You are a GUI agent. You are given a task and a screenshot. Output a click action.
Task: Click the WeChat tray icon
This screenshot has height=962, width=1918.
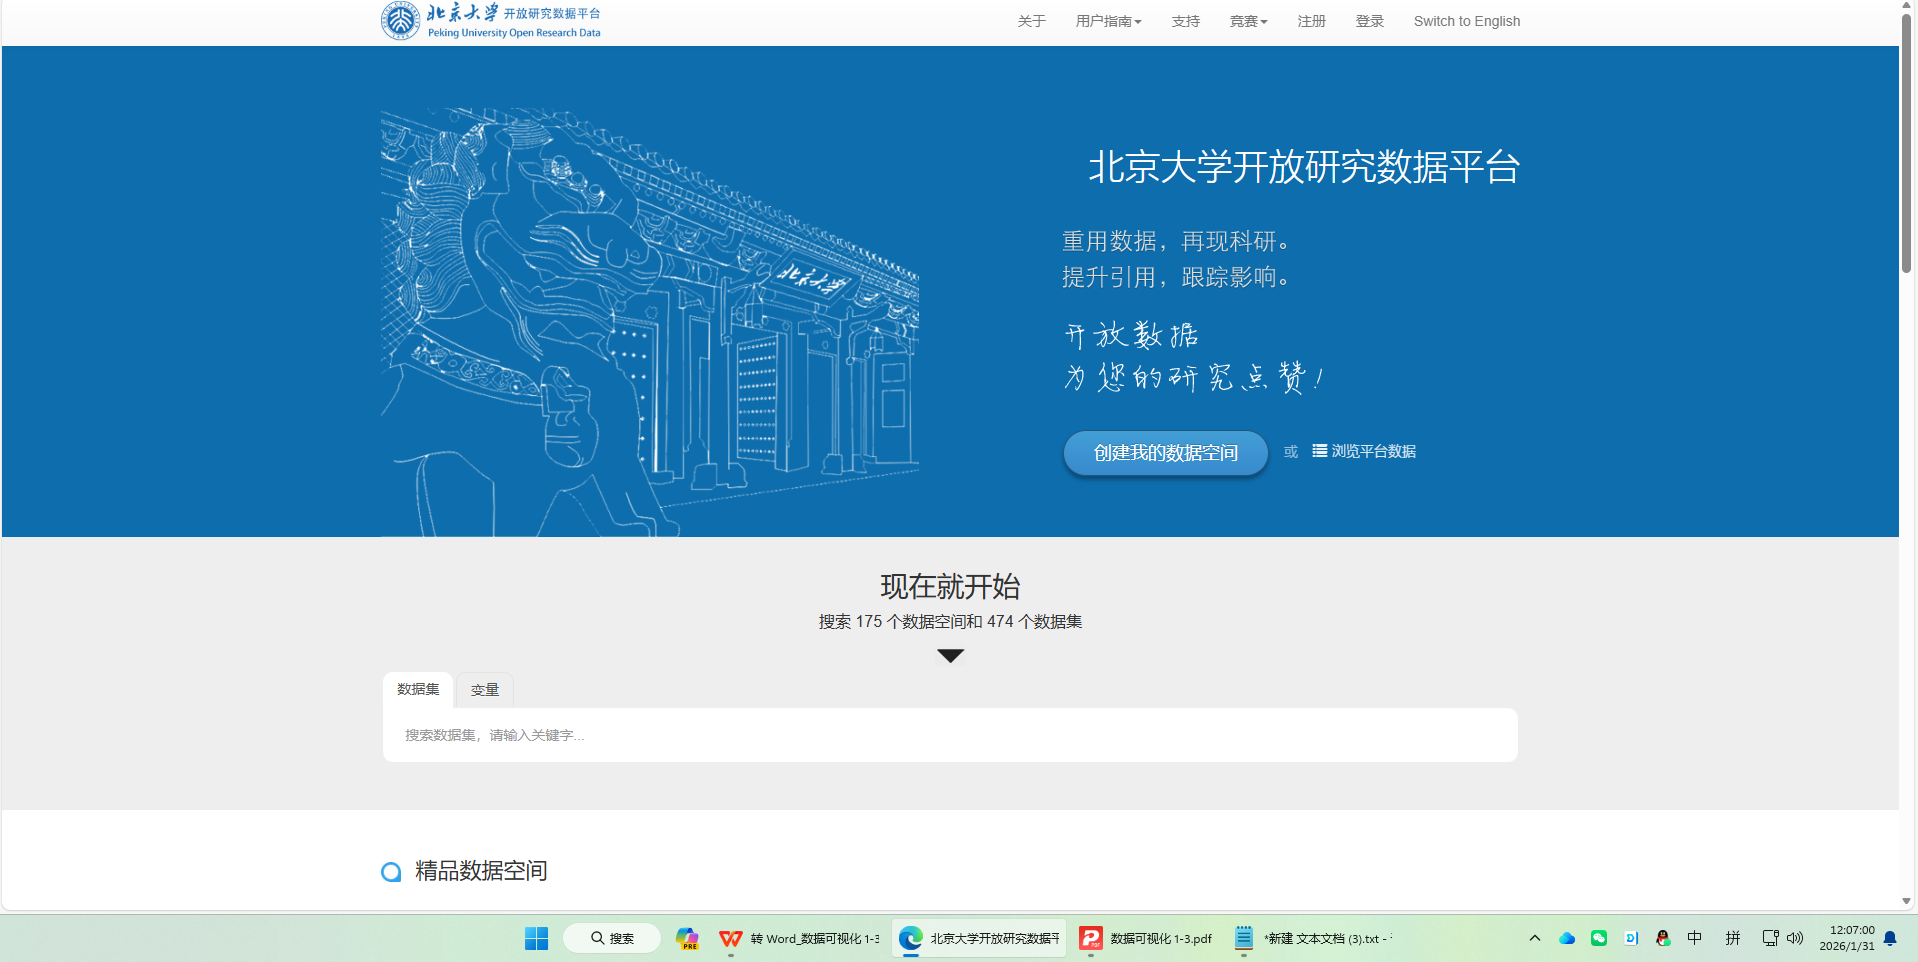point(1599,938)
